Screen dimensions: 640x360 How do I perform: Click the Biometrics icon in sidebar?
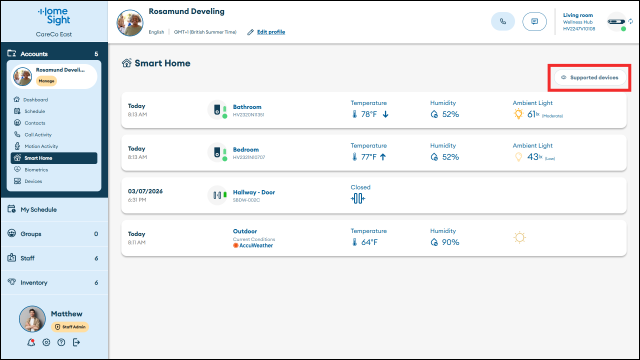(x=17, y=169)
